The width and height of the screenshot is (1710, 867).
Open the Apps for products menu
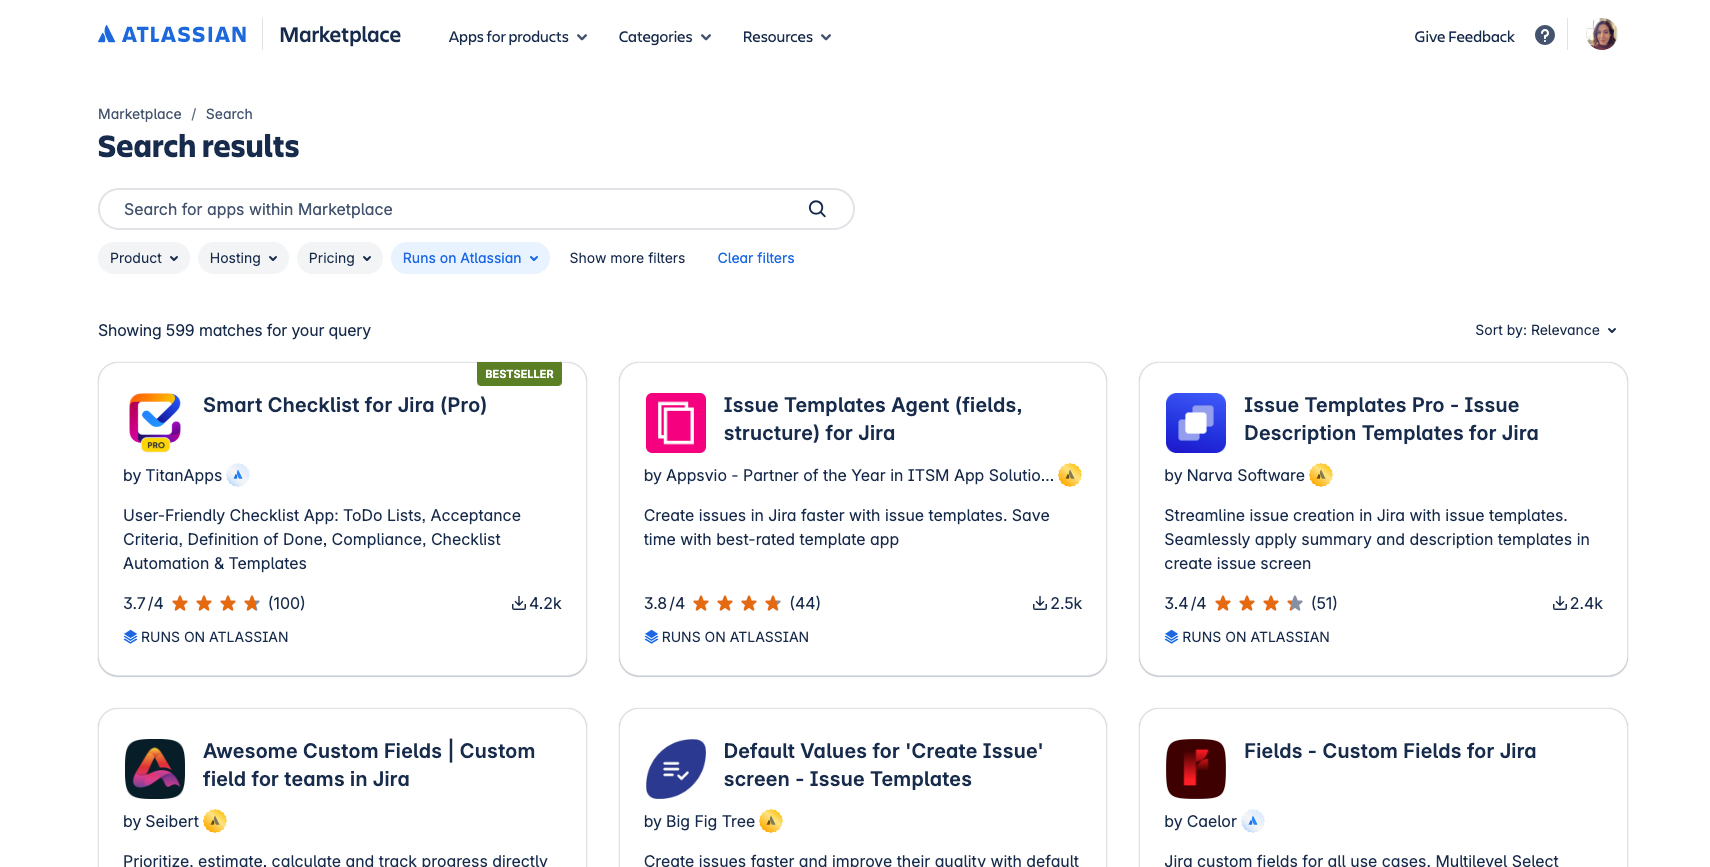click(x=517, y=36)
